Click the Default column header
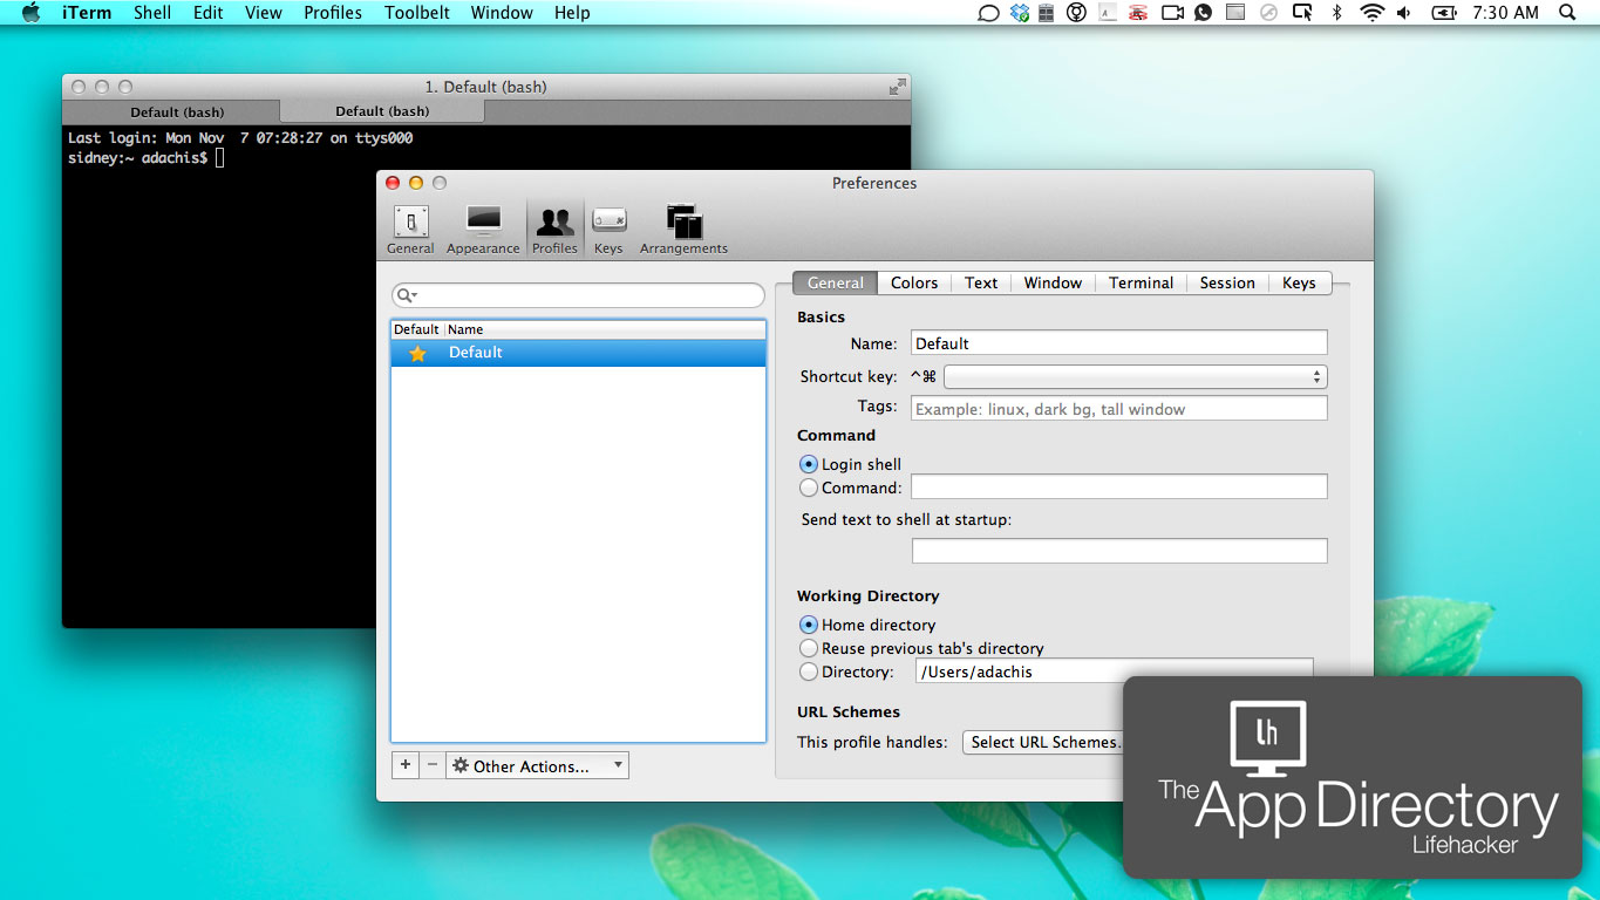 pyautogui.click(x=416, y=329)
